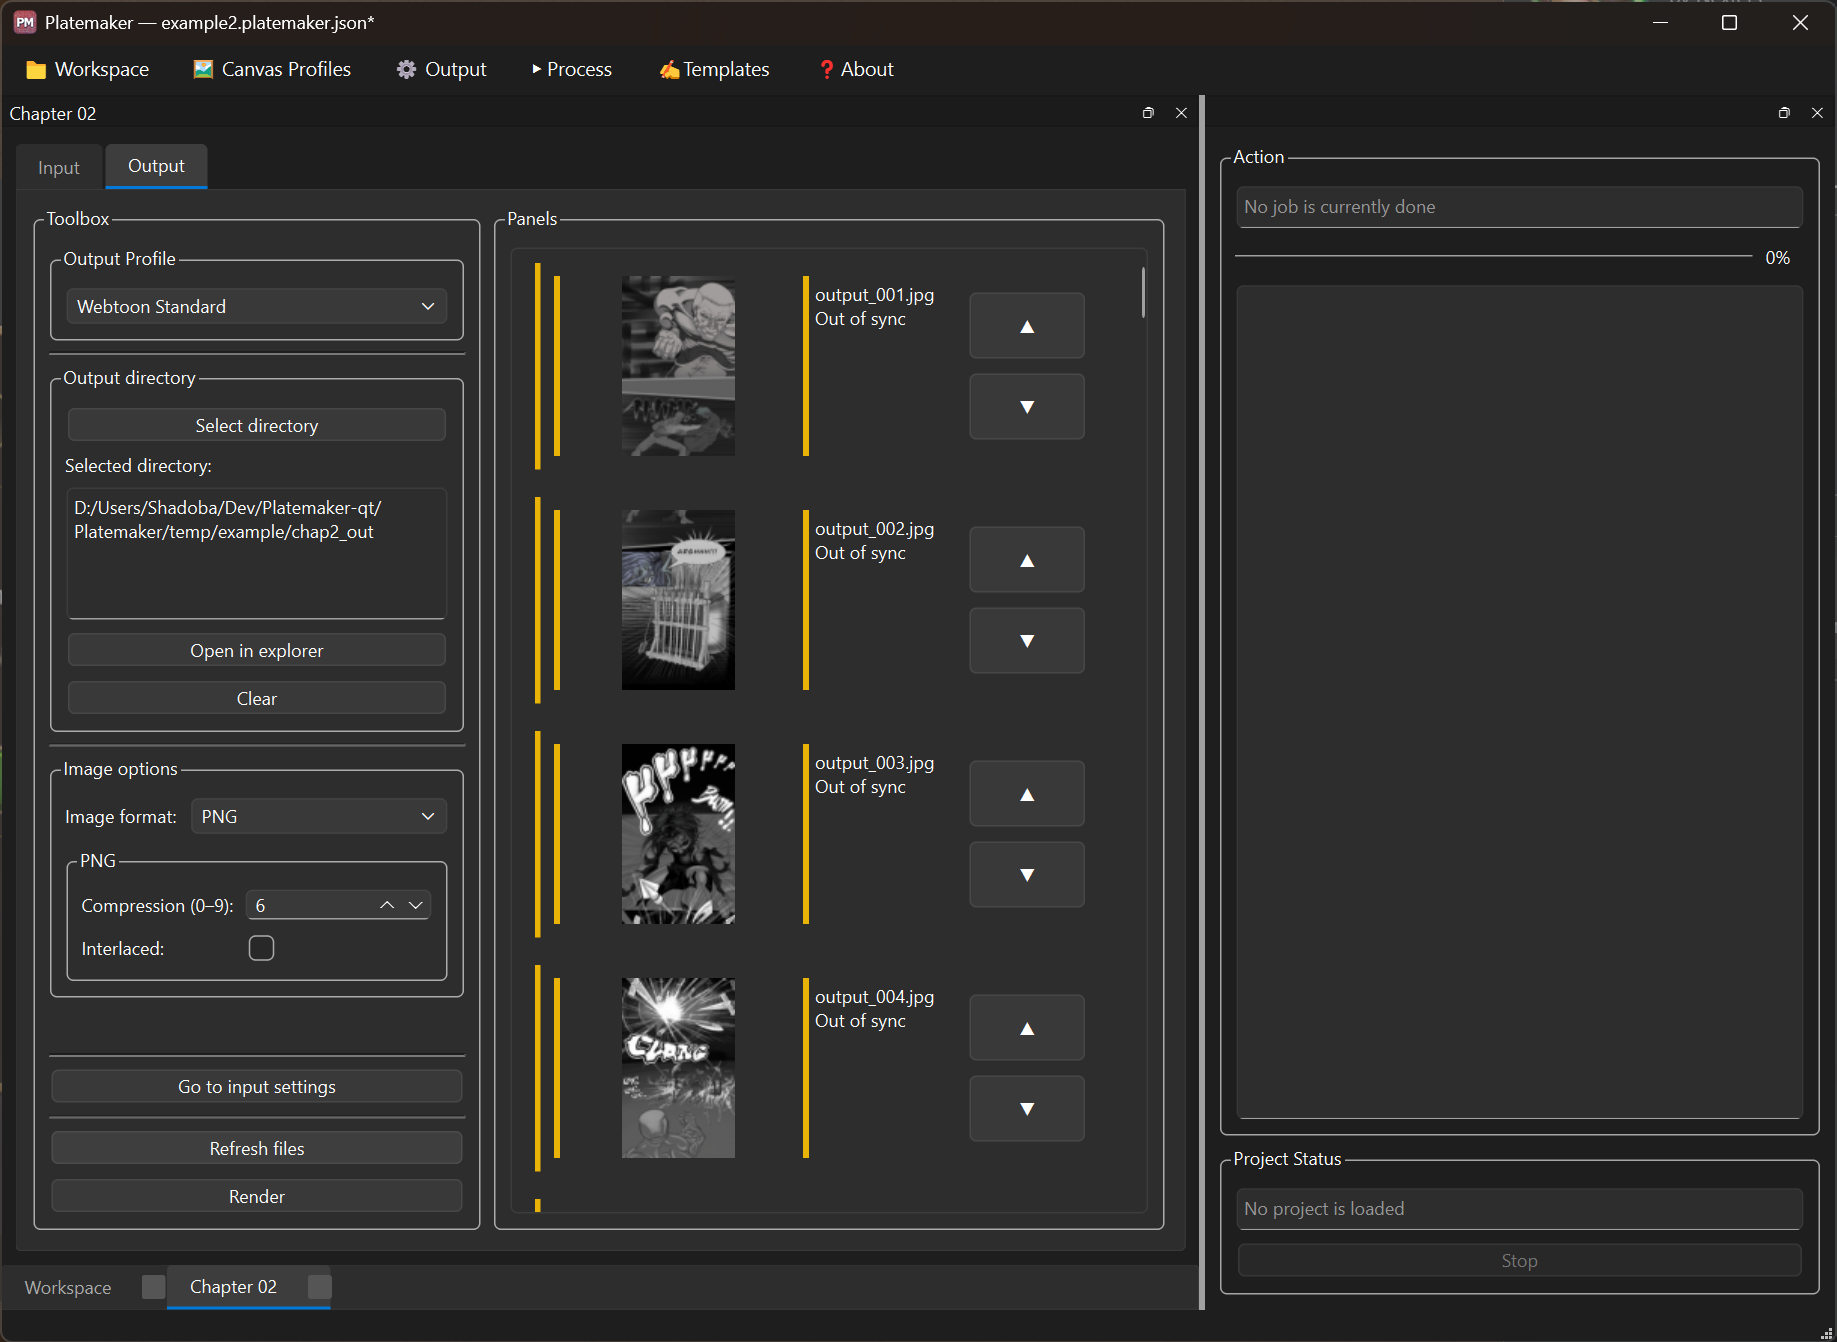Open the Process menu

(x=572, y=69)
